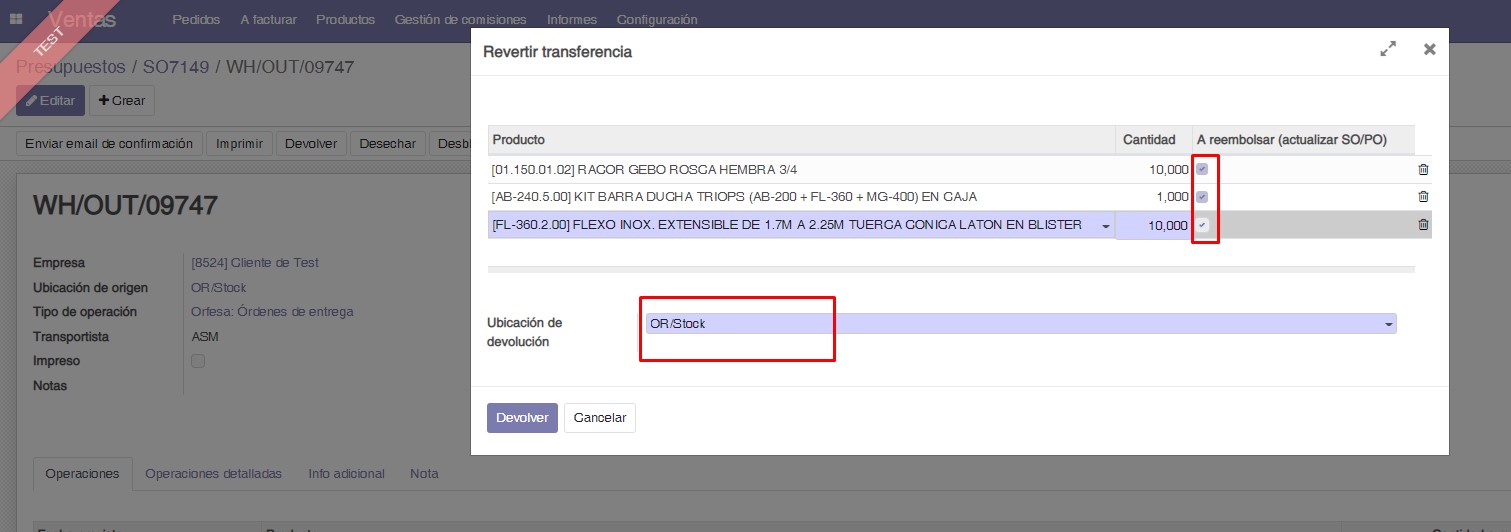Toggle refund checkbox for KIT BARRA DUCHA

coord(1202,197)
